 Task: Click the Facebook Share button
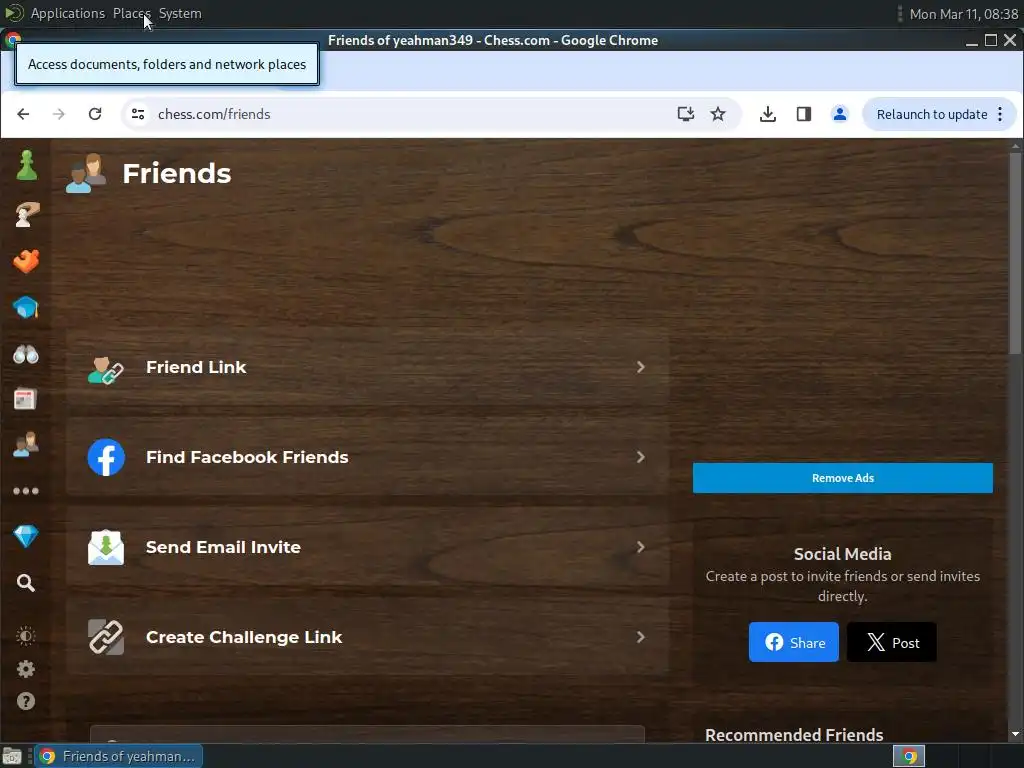point(793,643)
